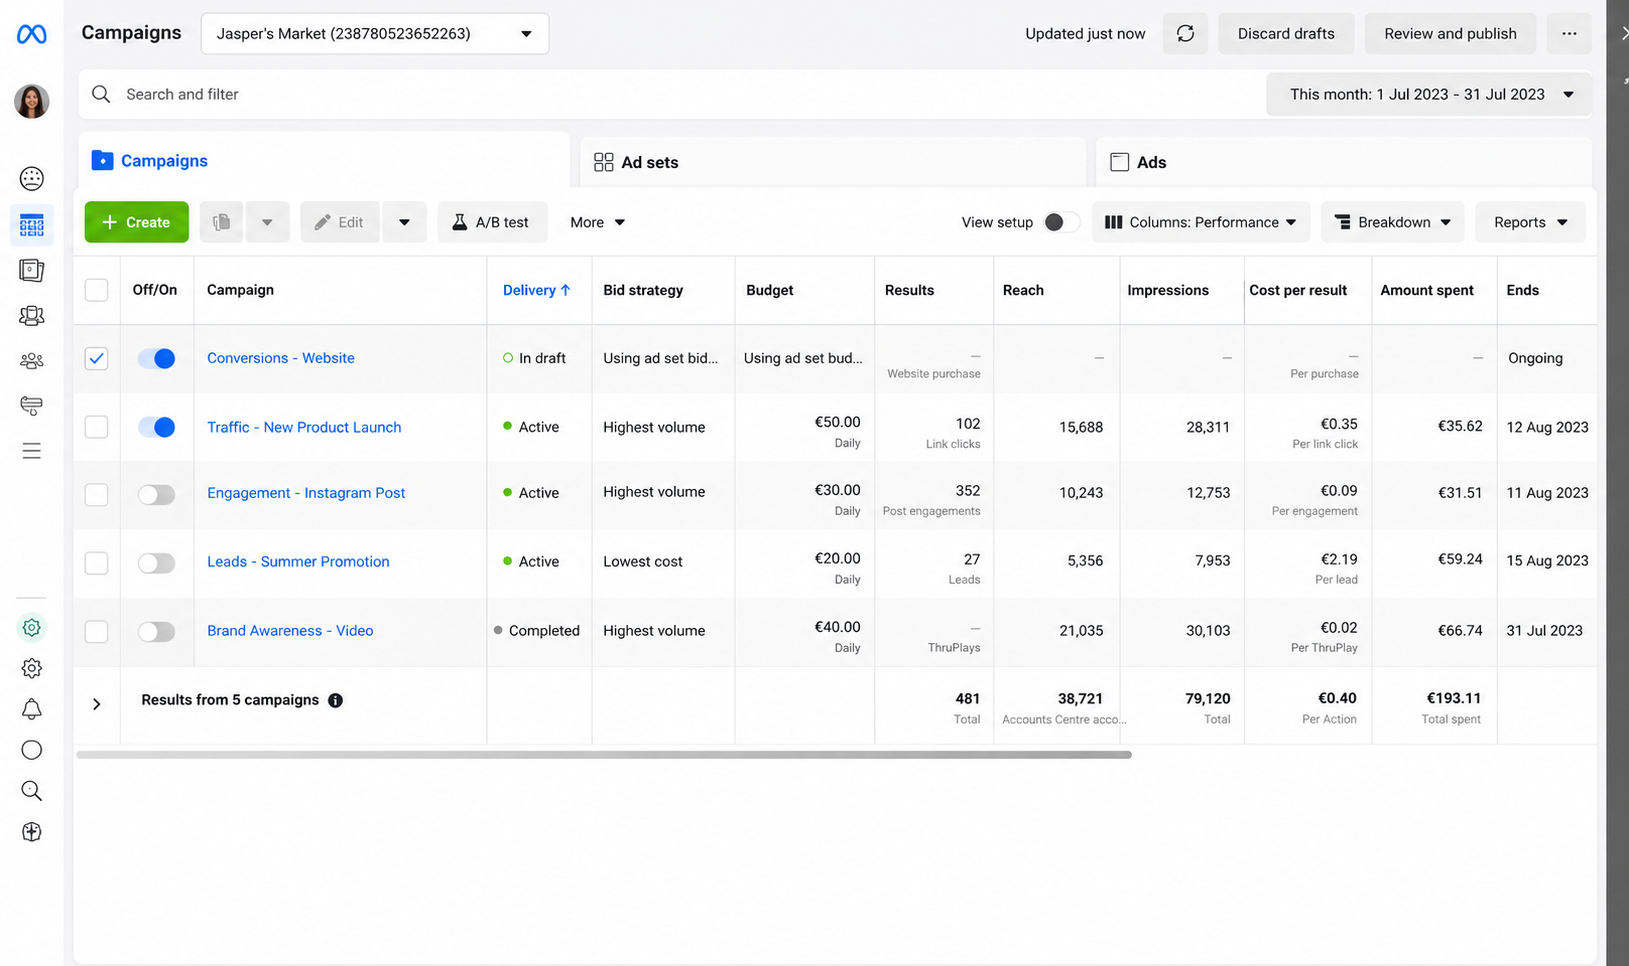The width and height of the screenshot is (1629, 966).
Task: Toggle off Traffic - New Product Launch campaign
Action: point(156,427)
